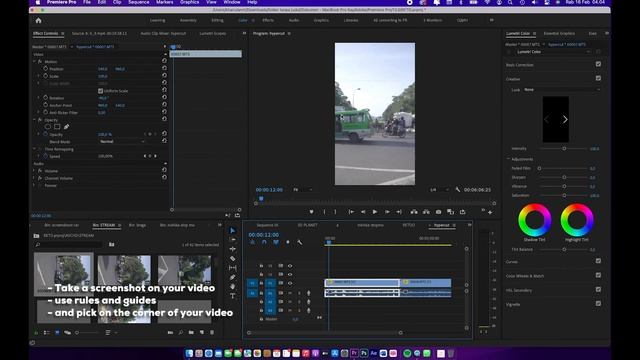Toggle the Curves checkbox

(598, 261)
